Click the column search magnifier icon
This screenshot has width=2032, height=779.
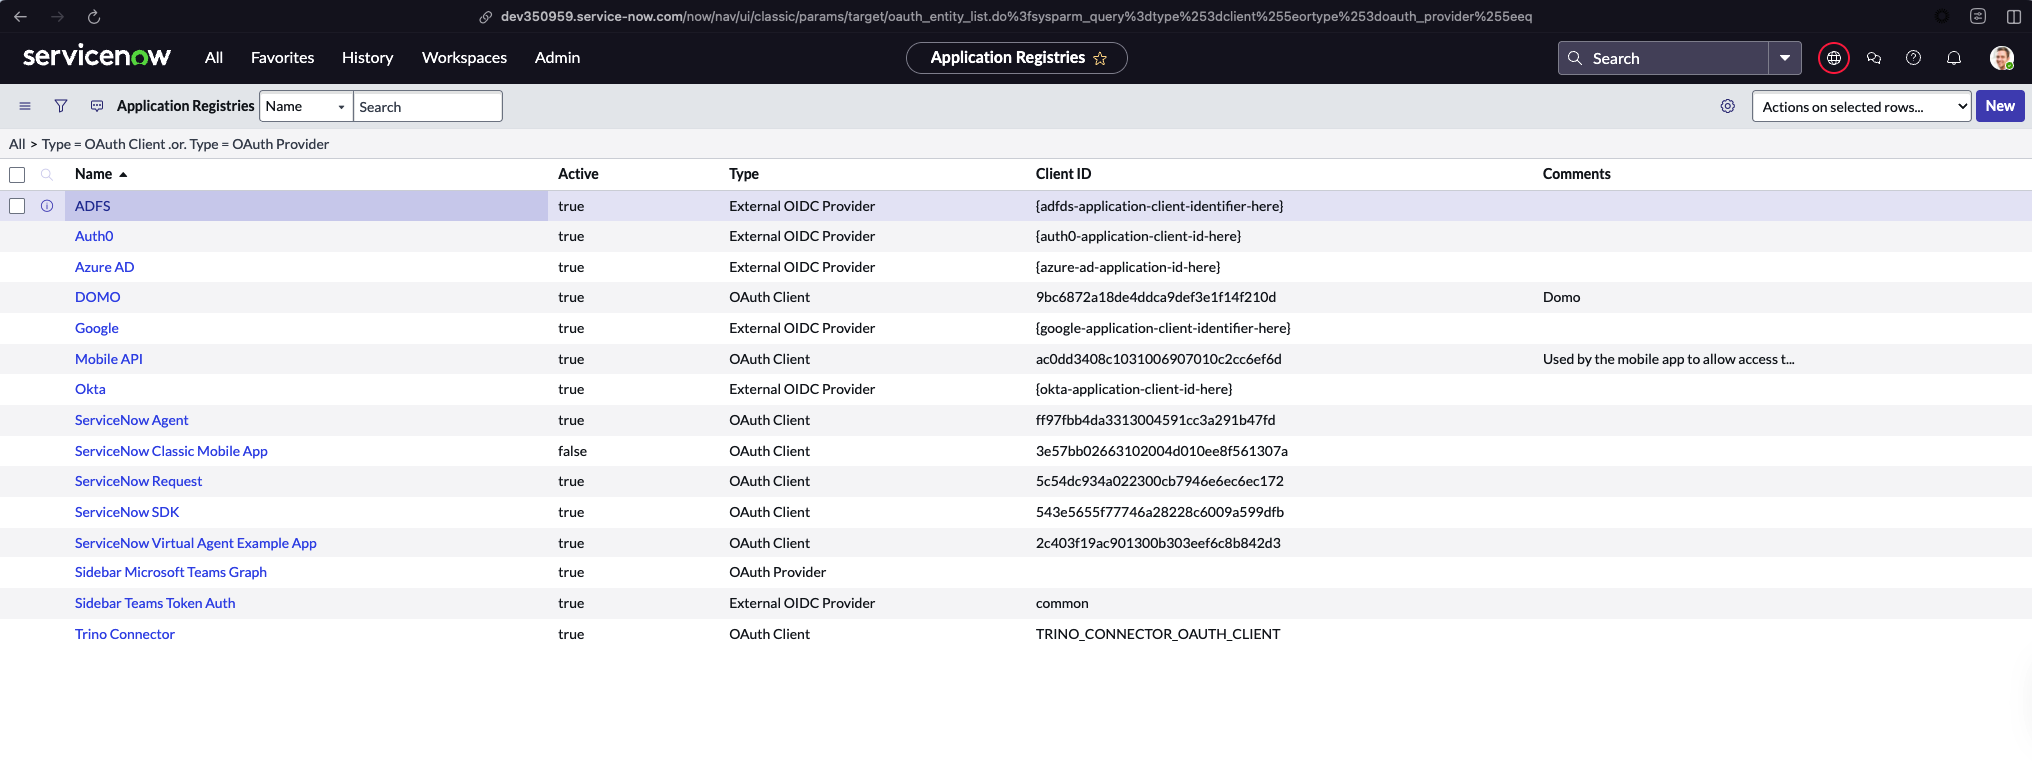tap(47, 174)
